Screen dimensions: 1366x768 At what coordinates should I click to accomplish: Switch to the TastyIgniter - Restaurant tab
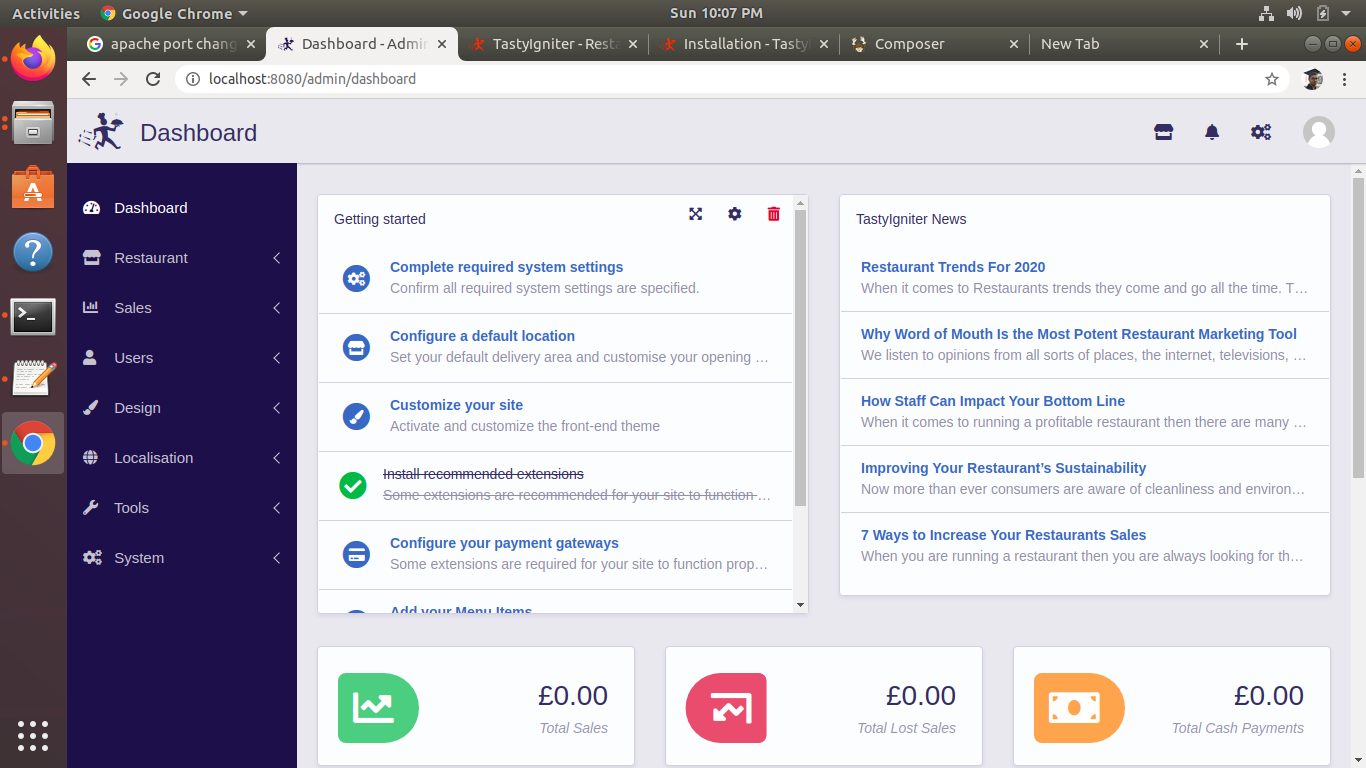tap(553, 44)
